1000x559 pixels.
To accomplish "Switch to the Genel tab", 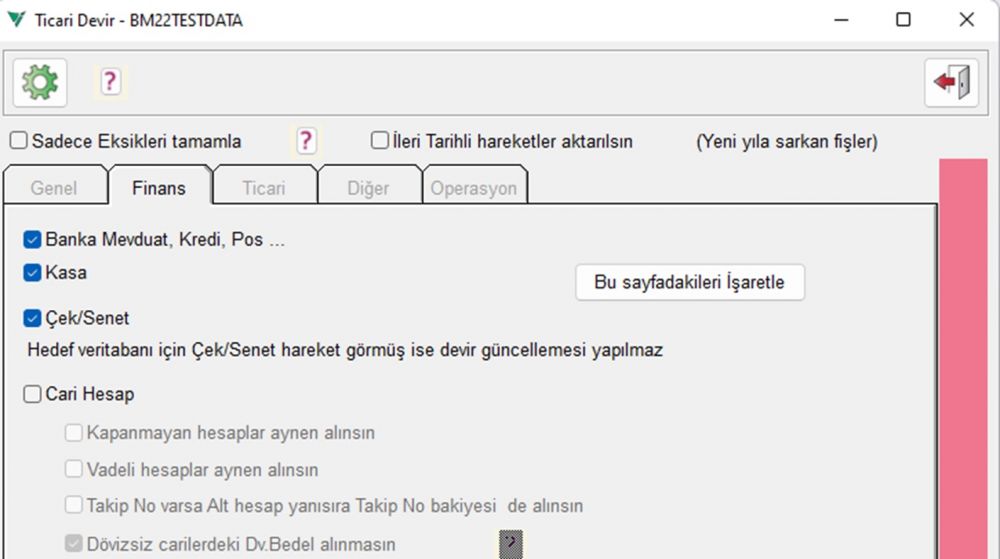I will 54,188.
